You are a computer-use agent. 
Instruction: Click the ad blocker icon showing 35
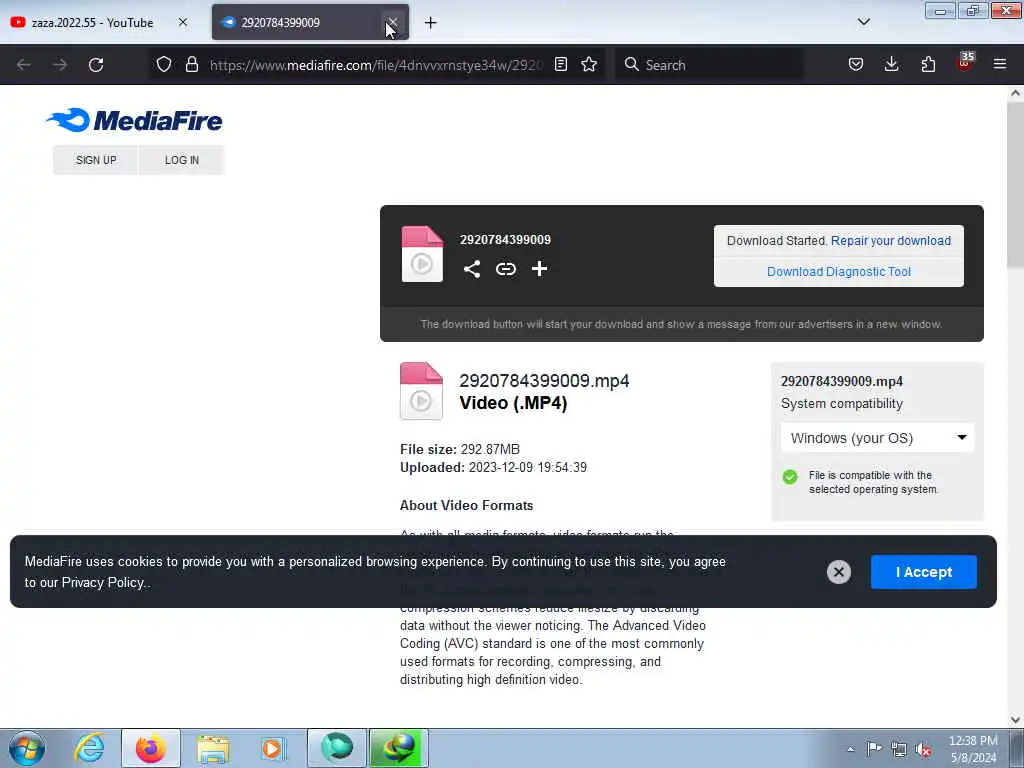click(x=965, y=63)
